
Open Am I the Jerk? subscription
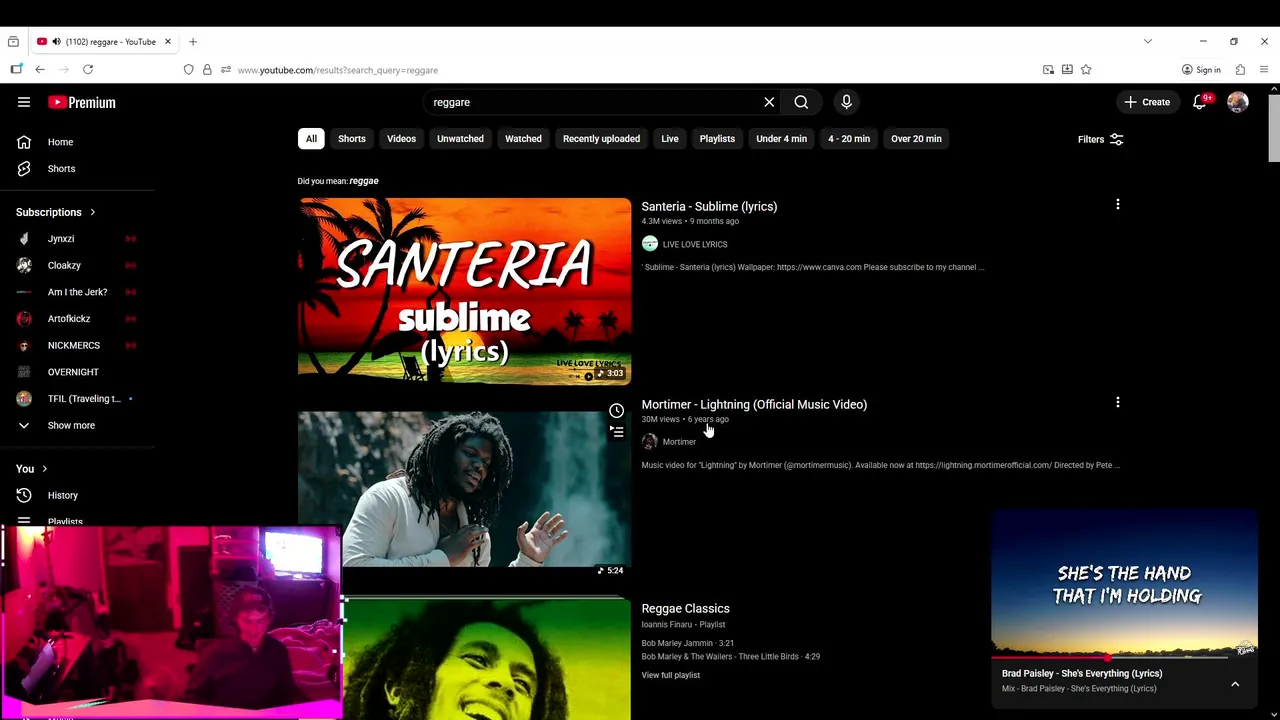coord(78,292)
